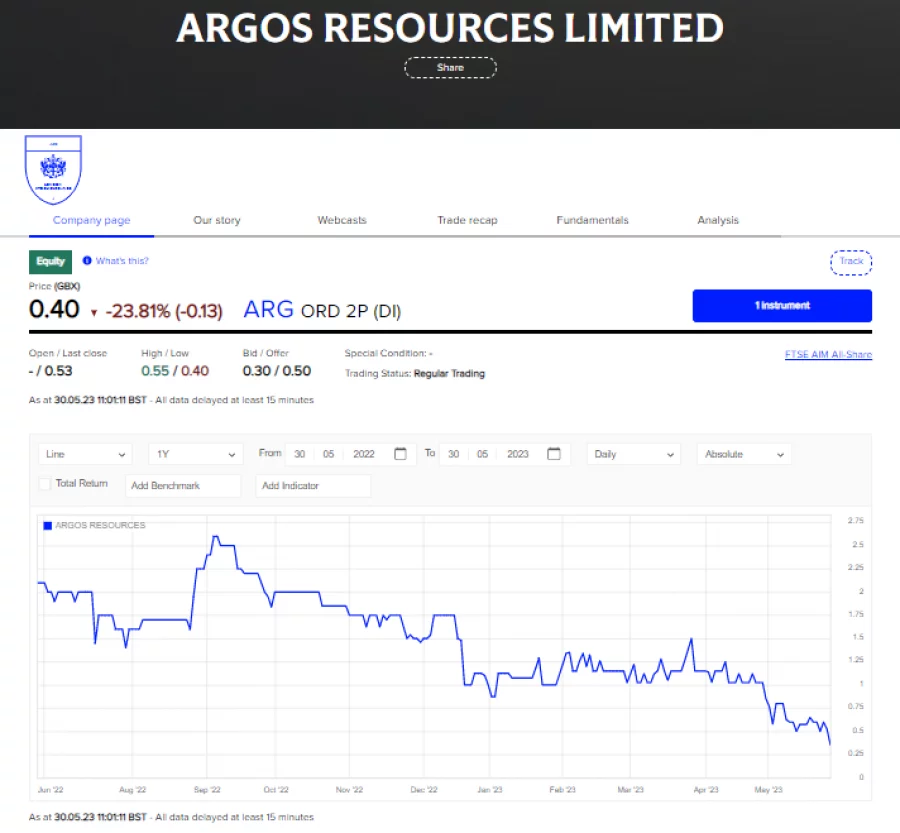Image resolution: width=900 pixels, height=833 pixels.
Task: Switch to the Webcasts tab
Action: 341,220
